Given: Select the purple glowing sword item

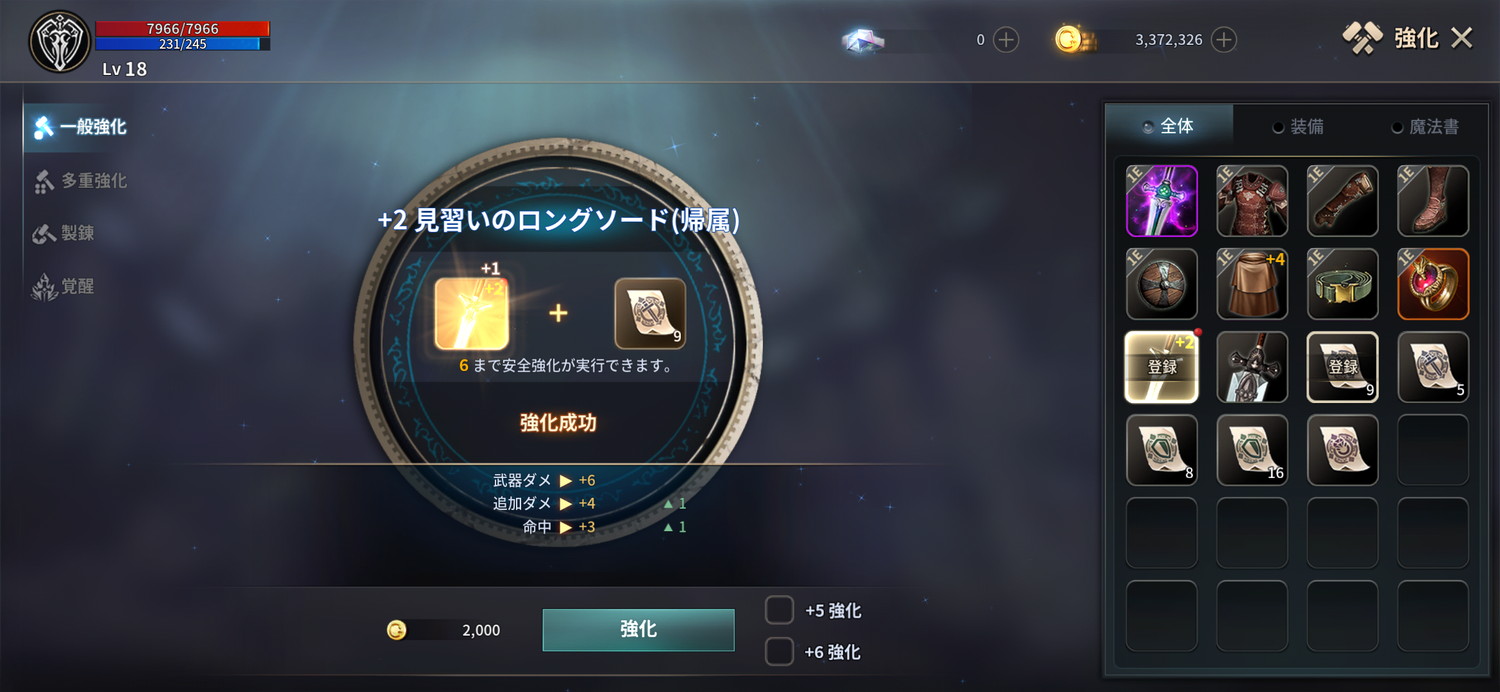Looking at the screenshot, I should coord(1162,201).
